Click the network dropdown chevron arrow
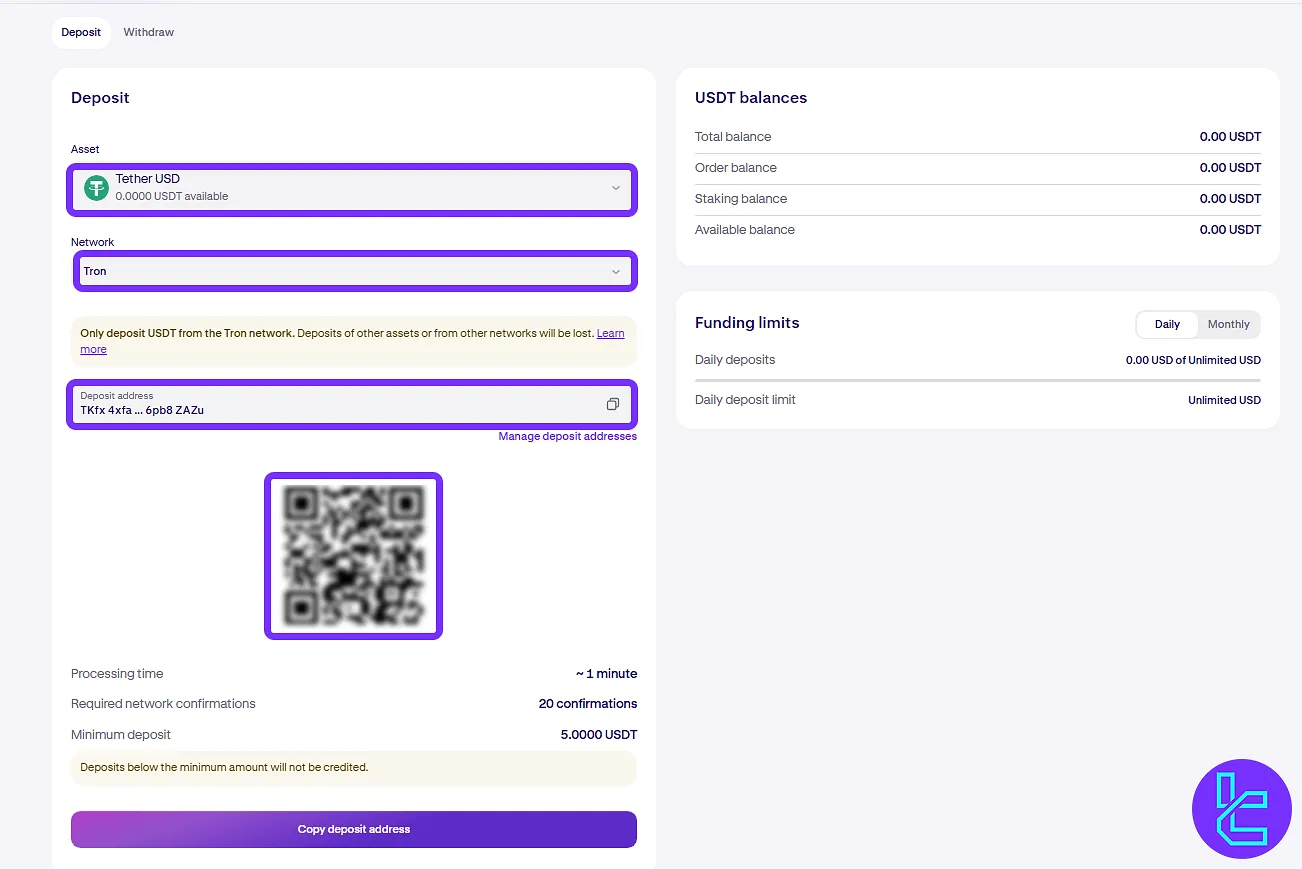The width and height of the screenshot is (1302, 869). pos(616,271)
